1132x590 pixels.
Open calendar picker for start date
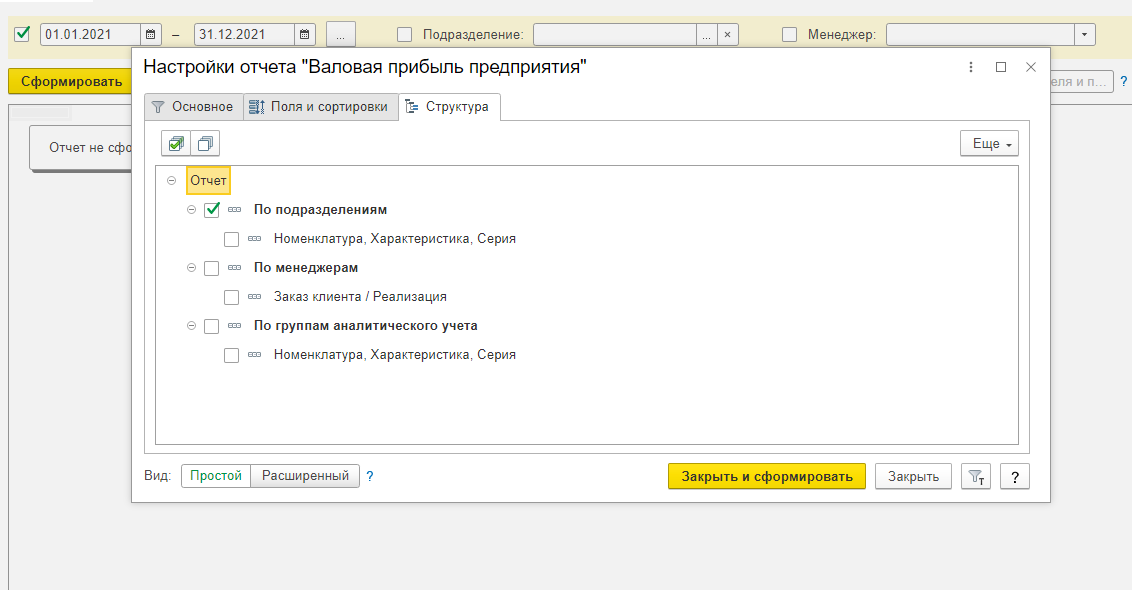pyautogui.click(x=150, y=34)
